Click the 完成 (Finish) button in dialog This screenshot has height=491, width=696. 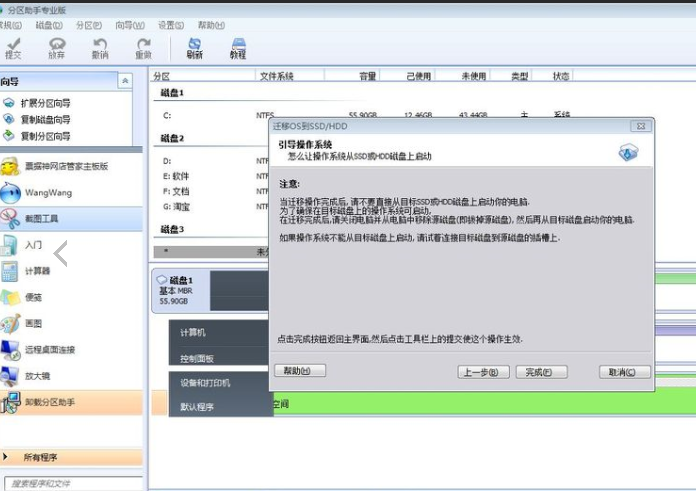534,372
